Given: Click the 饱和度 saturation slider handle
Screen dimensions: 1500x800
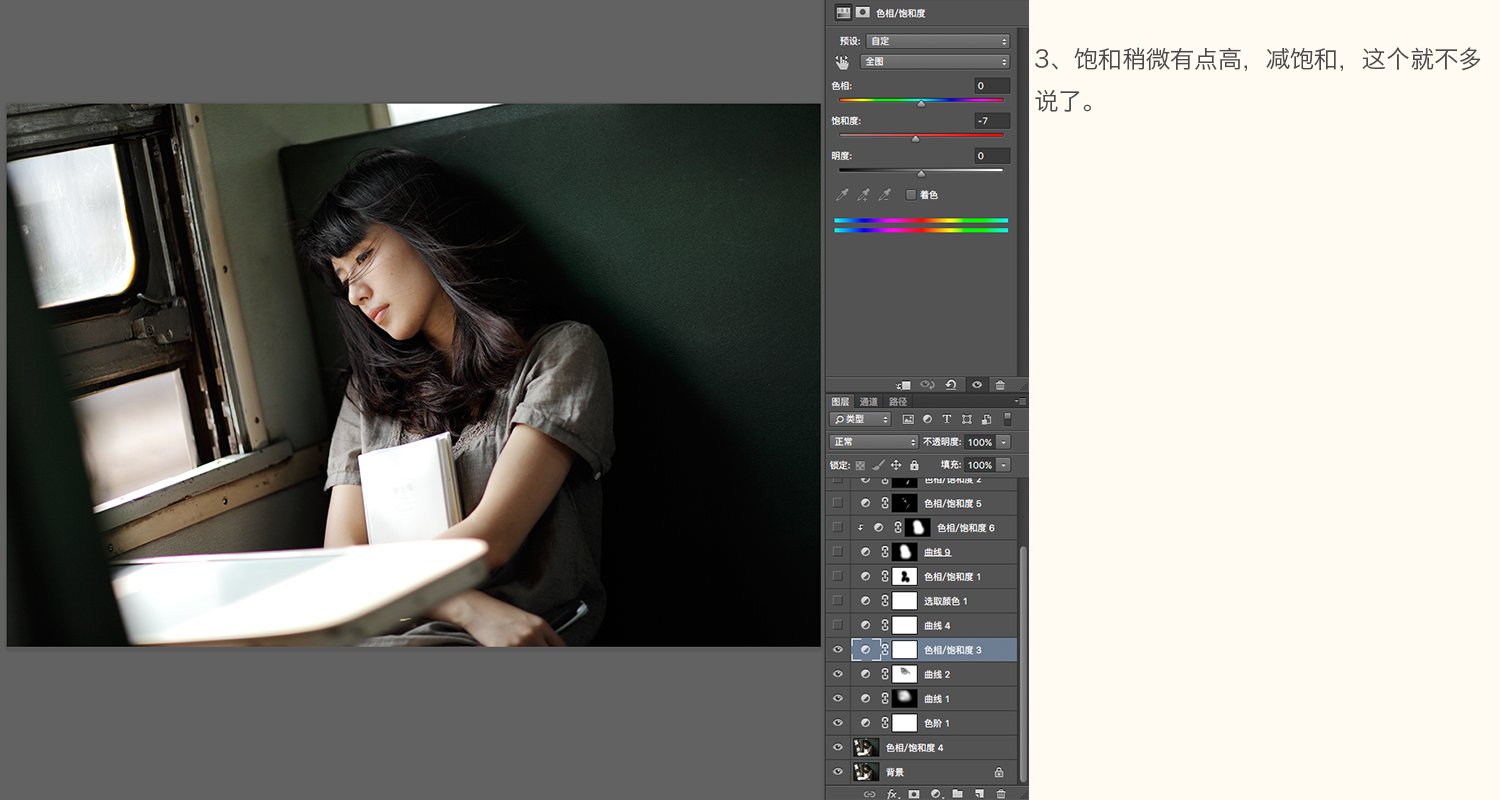Looking at the screenshot, I should [915, 139].
